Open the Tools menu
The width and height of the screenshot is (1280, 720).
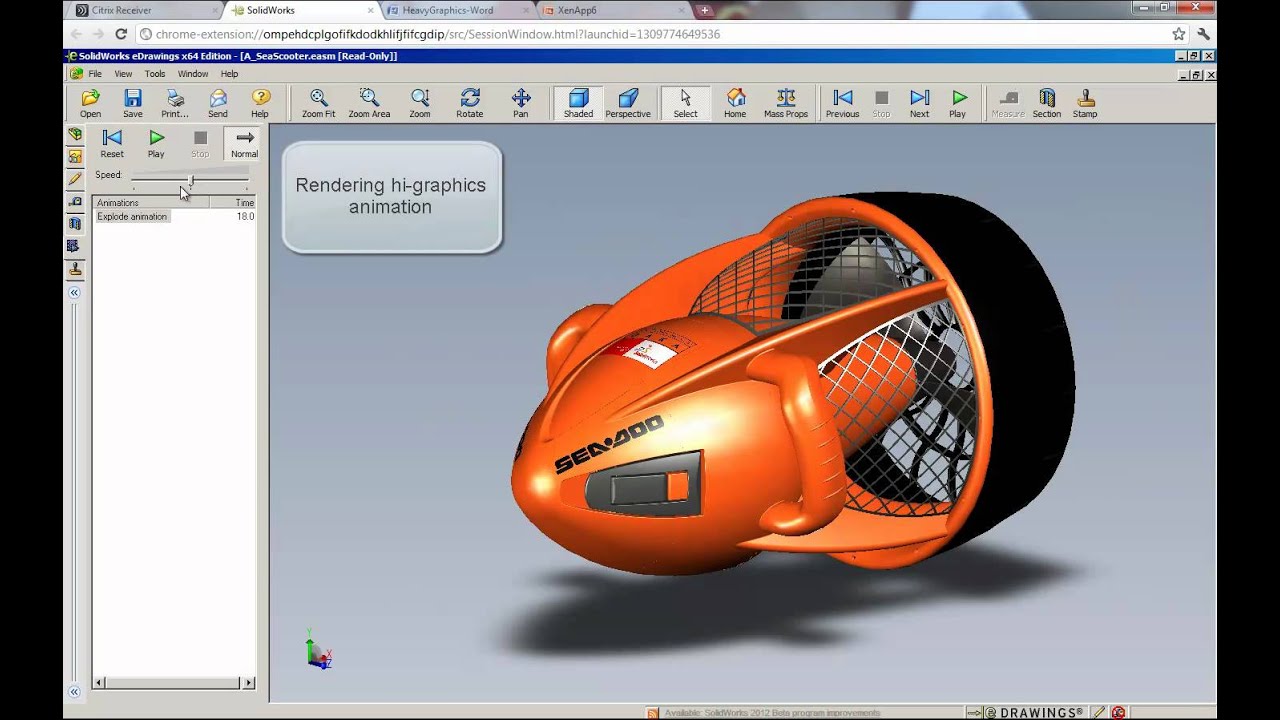155,74
